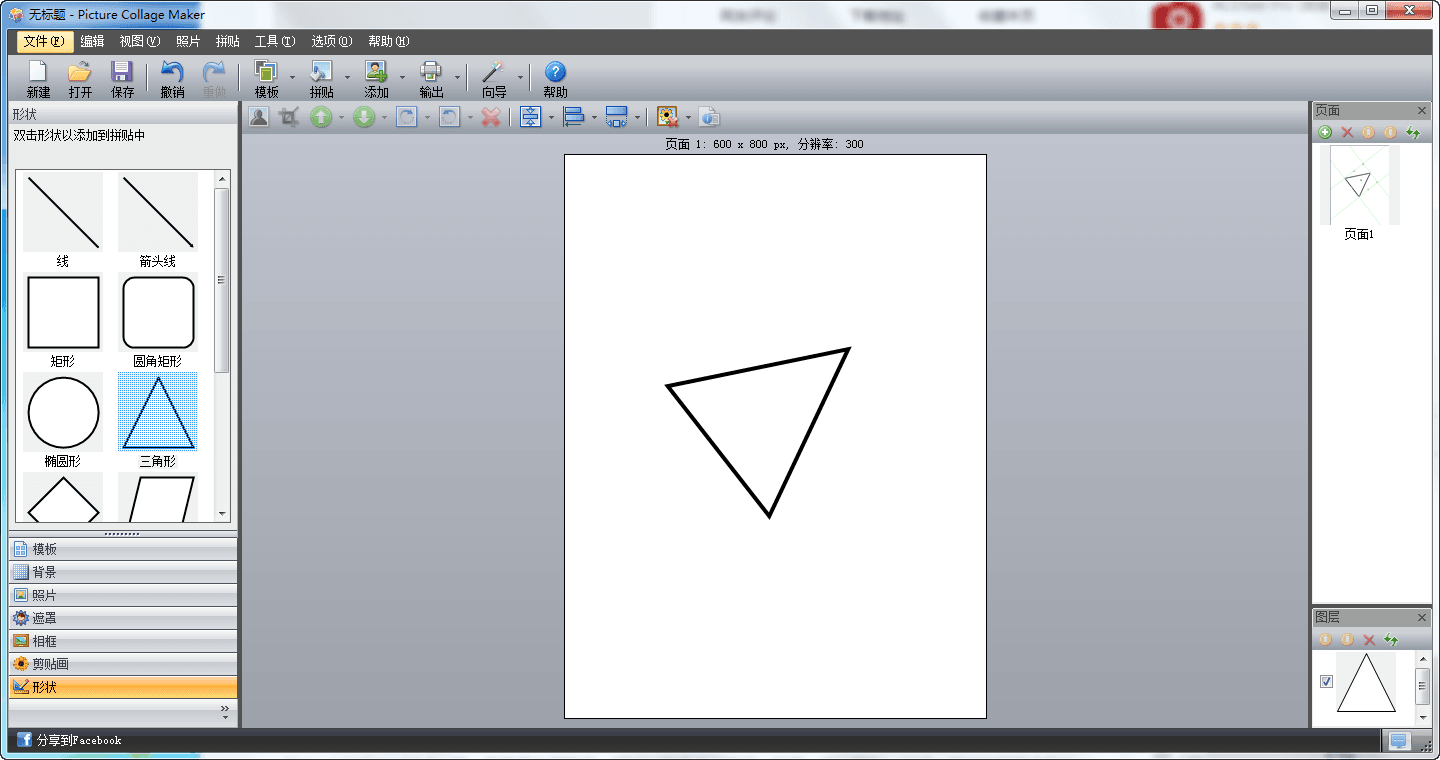The image size is (1440, 760).
Task: Click the rotate counterclockwise icon
Action: (450, 117)
